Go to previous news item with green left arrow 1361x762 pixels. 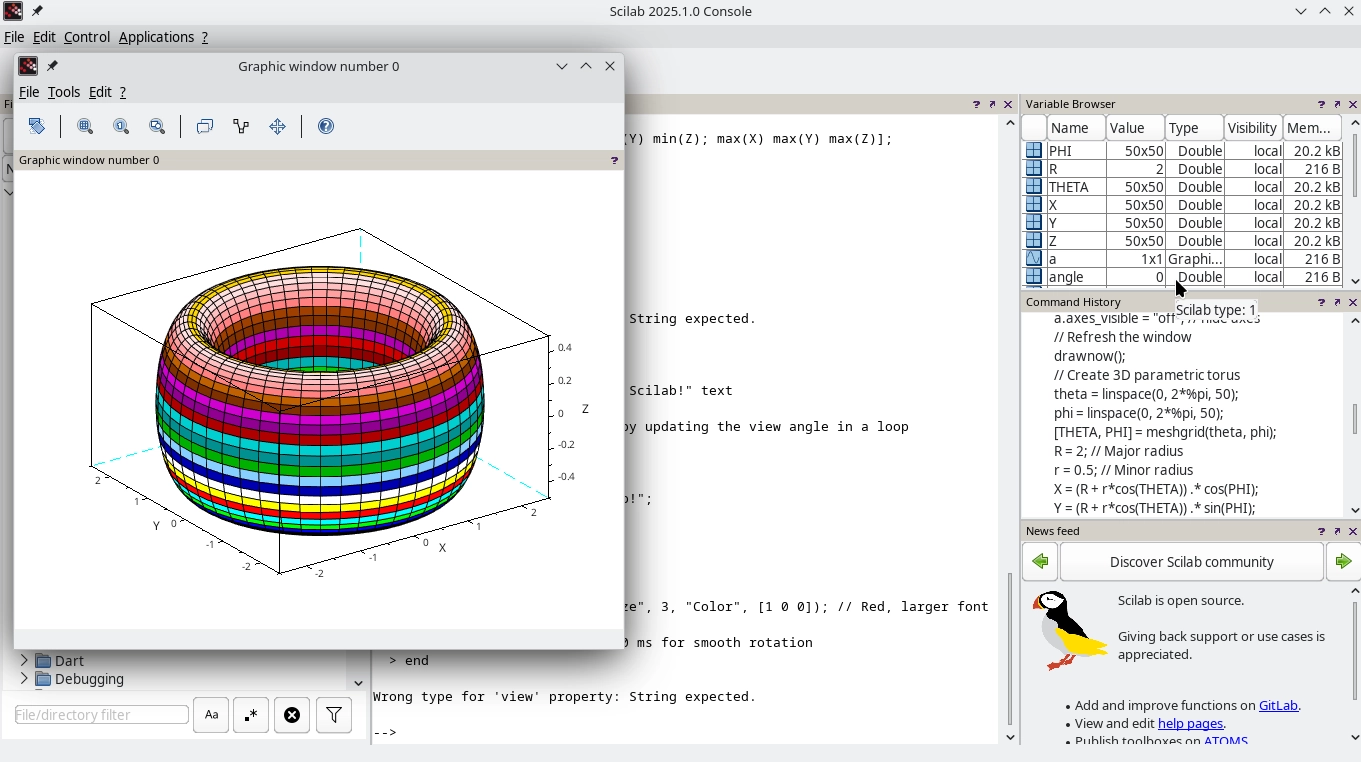[1040, 562]
